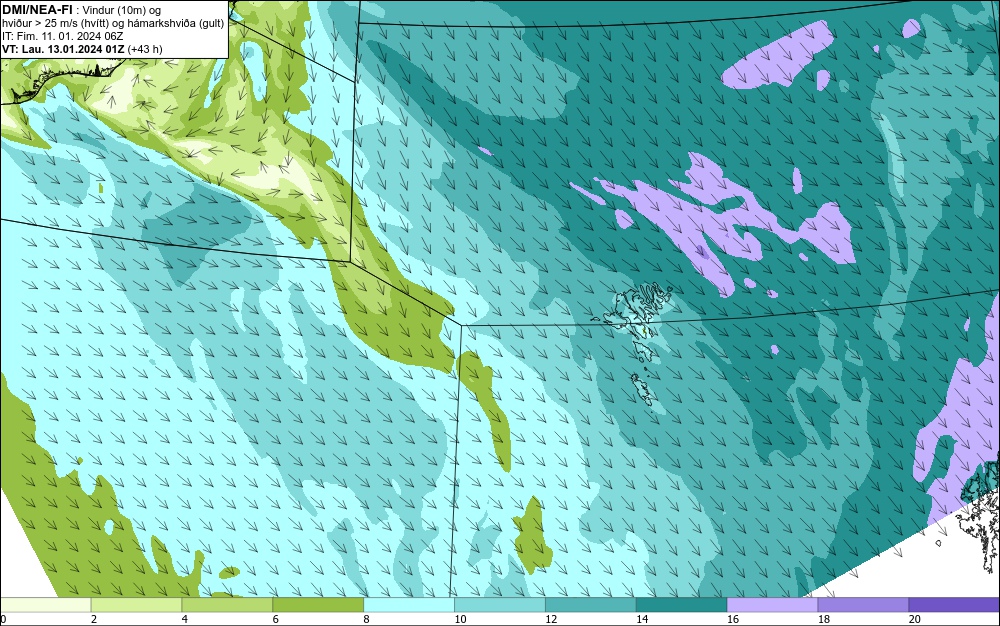Click the legend tick label '14'
The height and width of the screenshot is (626, 1000).
642,619
